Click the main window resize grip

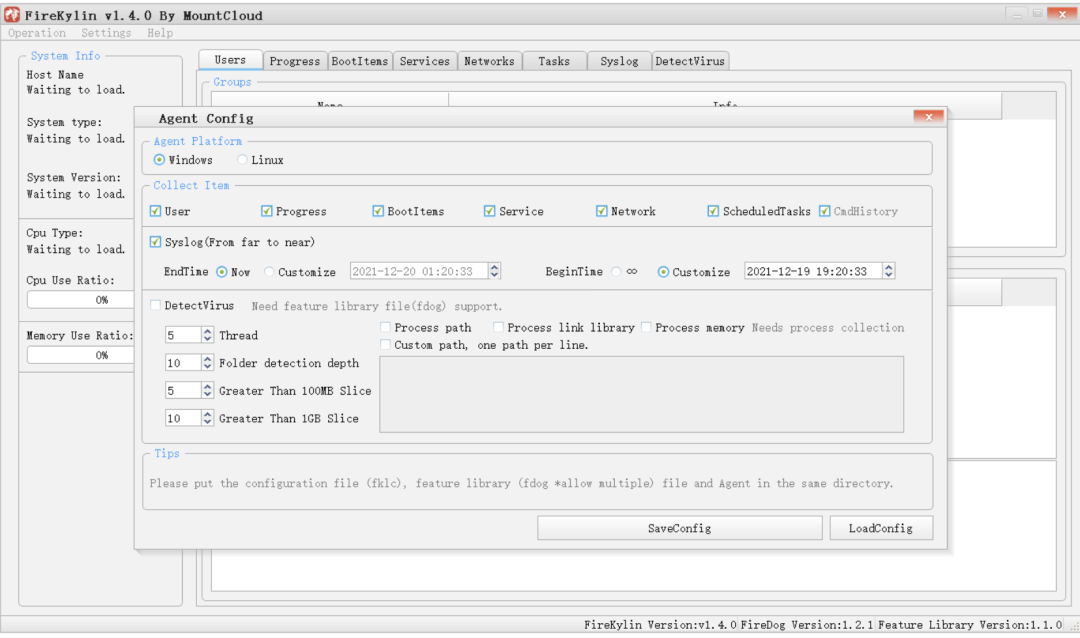click(1074, 626)
